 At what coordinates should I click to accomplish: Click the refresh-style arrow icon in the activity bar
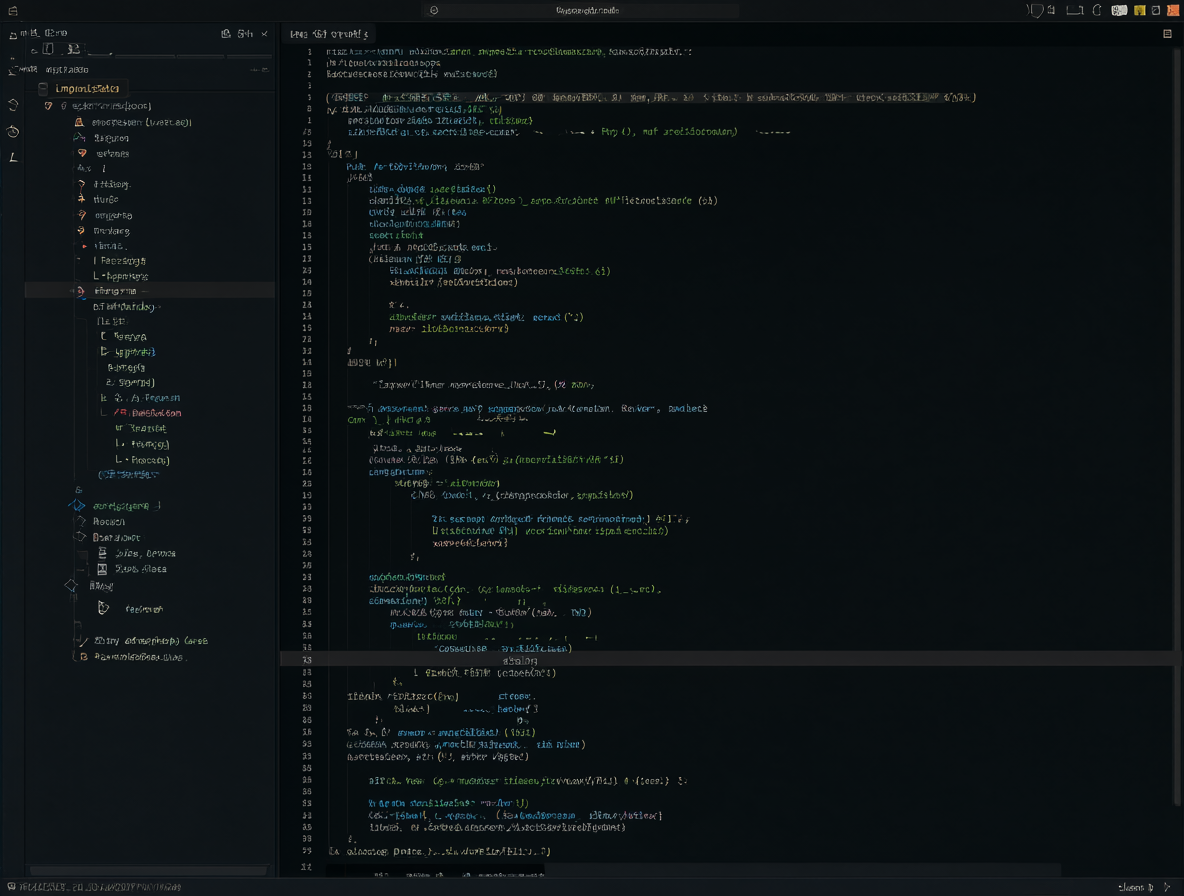point(13,105)
